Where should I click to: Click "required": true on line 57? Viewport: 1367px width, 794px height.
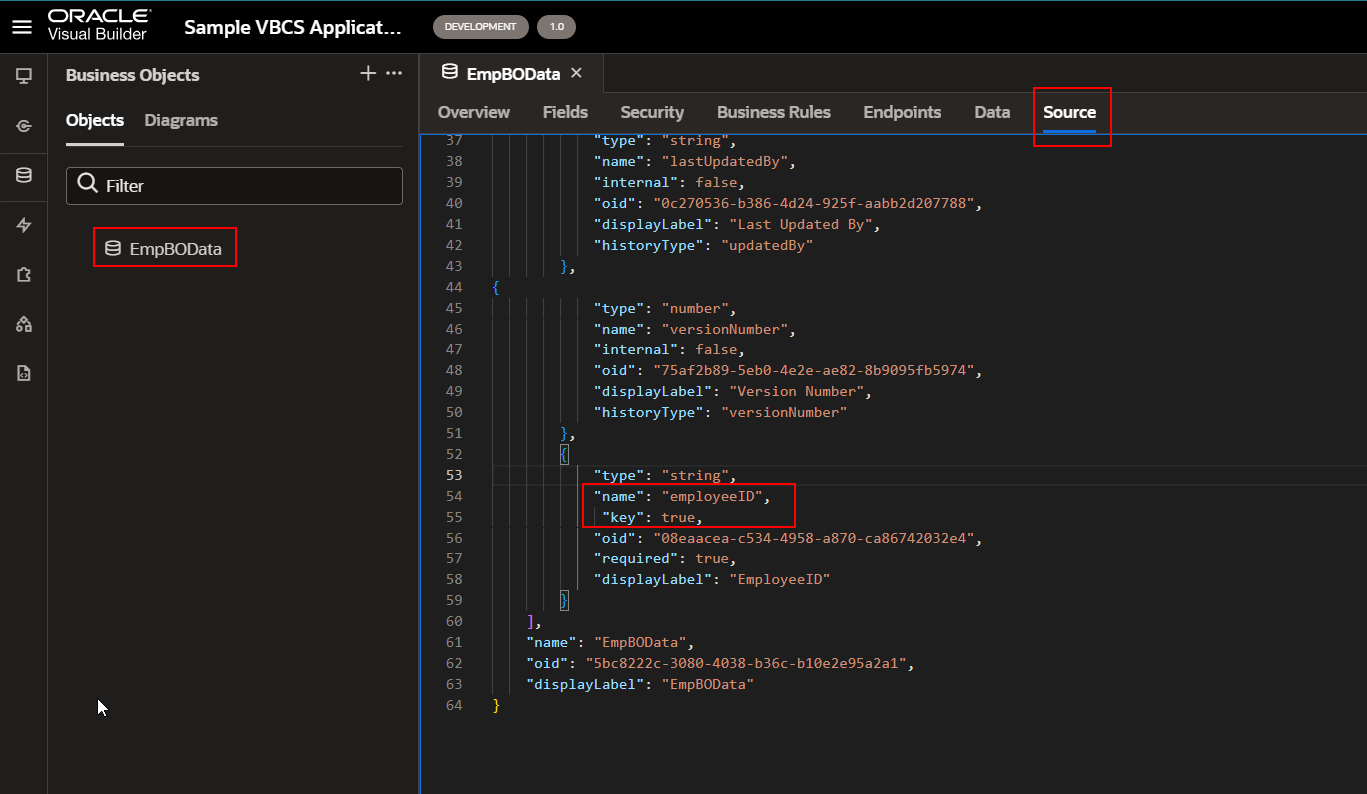[665, 559]
